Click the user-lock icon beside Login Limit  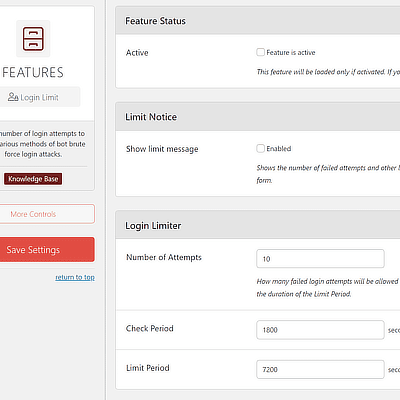pos(13,97)
